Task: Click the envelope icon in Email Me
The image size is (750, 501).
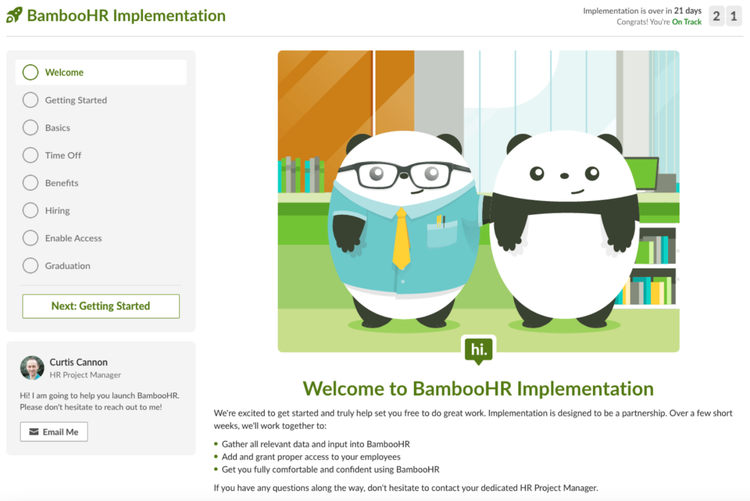Action: (33, 432)
